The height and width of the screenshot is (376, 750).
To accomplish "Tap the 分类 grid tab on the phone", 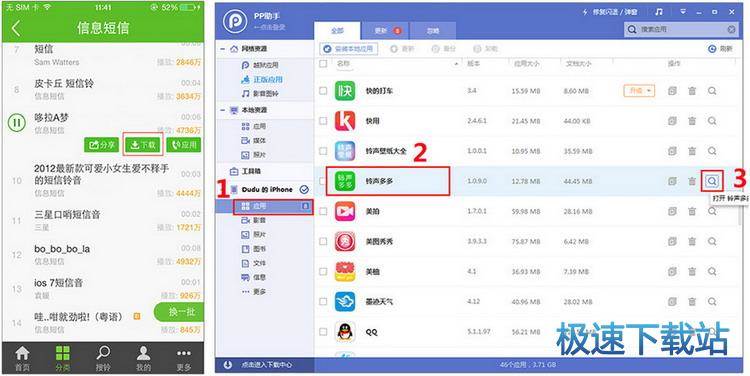I will (62, 358).
